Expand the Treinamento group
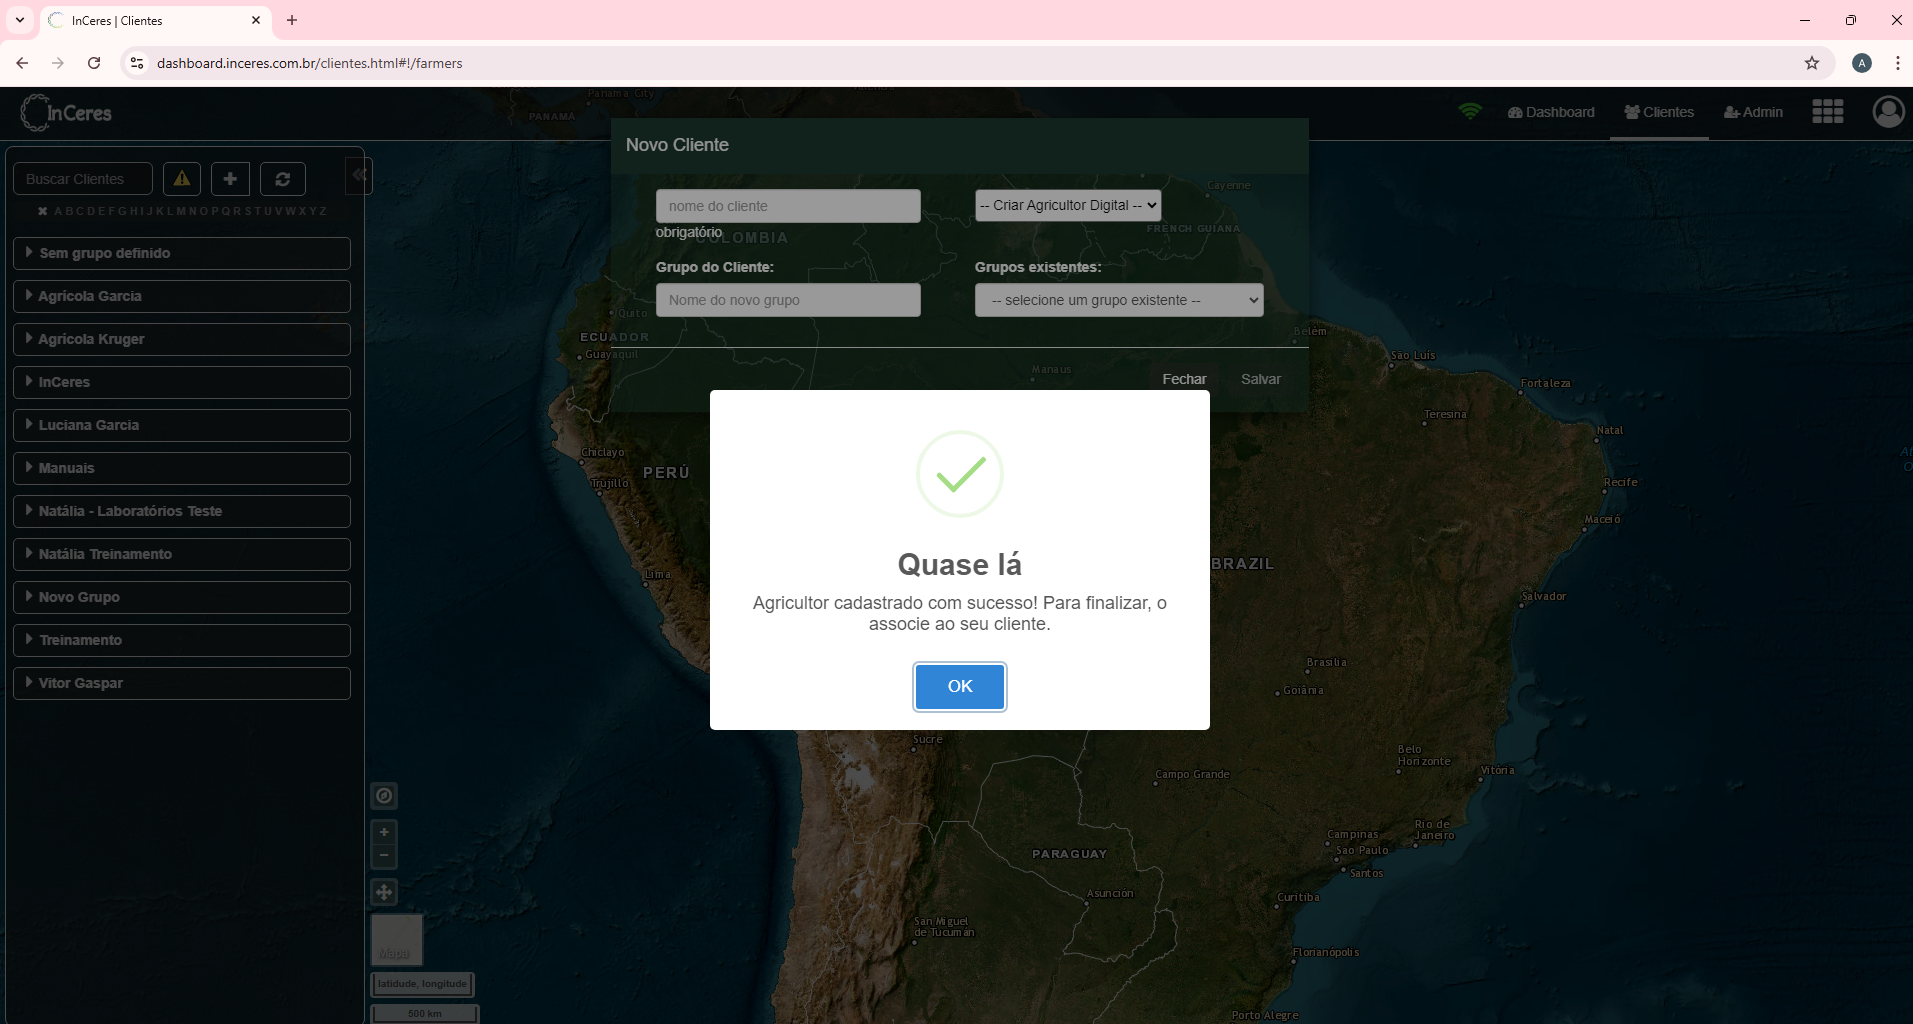Screen dimensions: 1913x1024 click(x=182, y=640)
